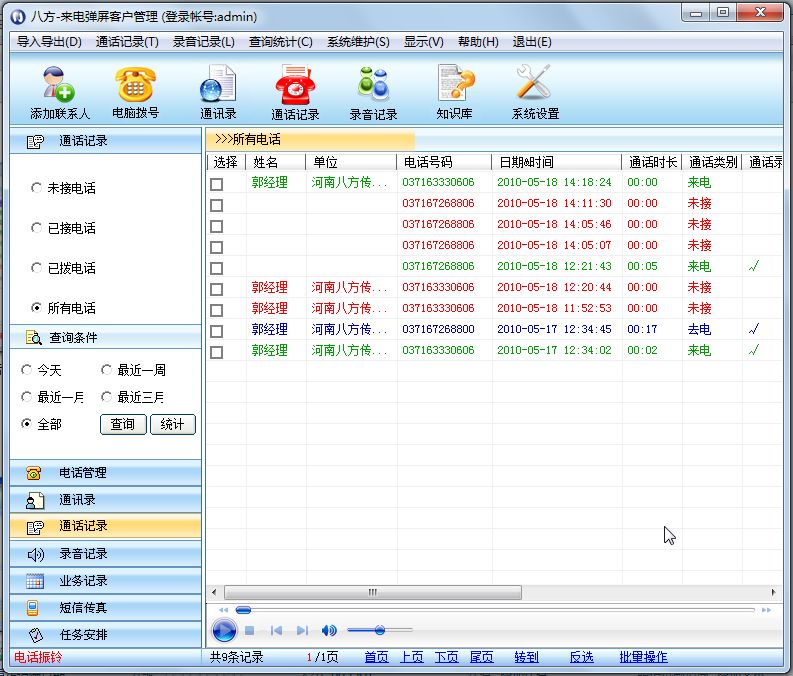The height and width of the screenshot is (676, 793).
Task: Tick the checkbox in the first call row
Action: pyautogui.click(x=216, y=183)
